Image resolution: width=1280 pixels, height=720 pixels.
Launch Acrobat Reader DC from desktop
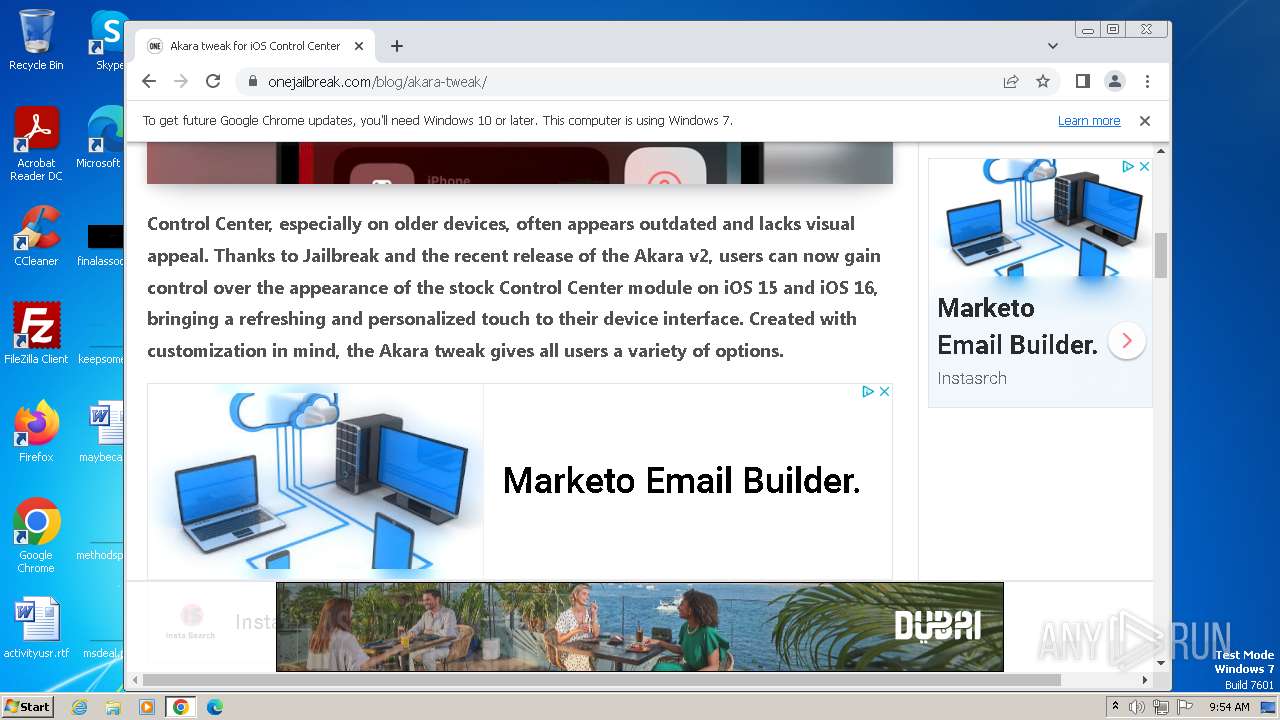click(37, 144)
